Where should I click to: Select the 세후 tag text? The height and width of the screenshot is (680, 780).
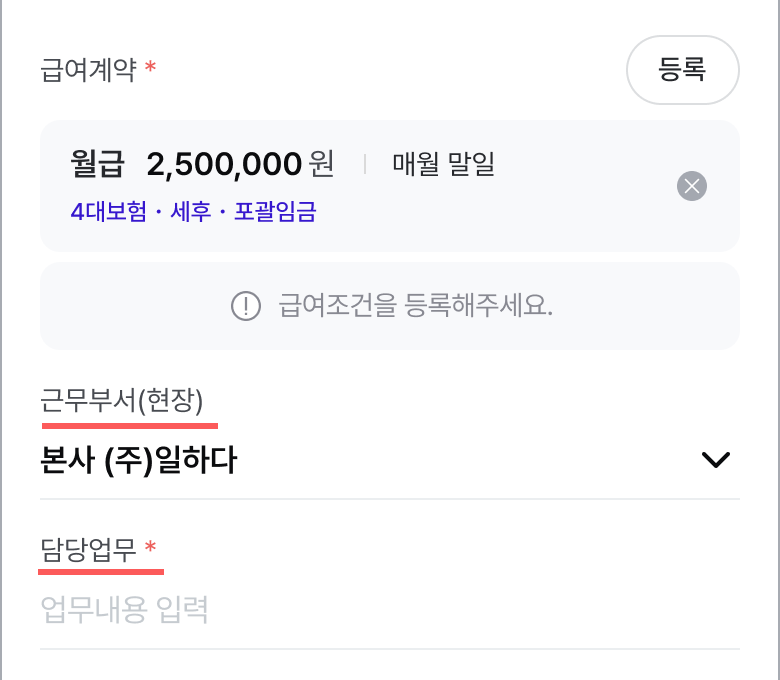coord(191,211)
